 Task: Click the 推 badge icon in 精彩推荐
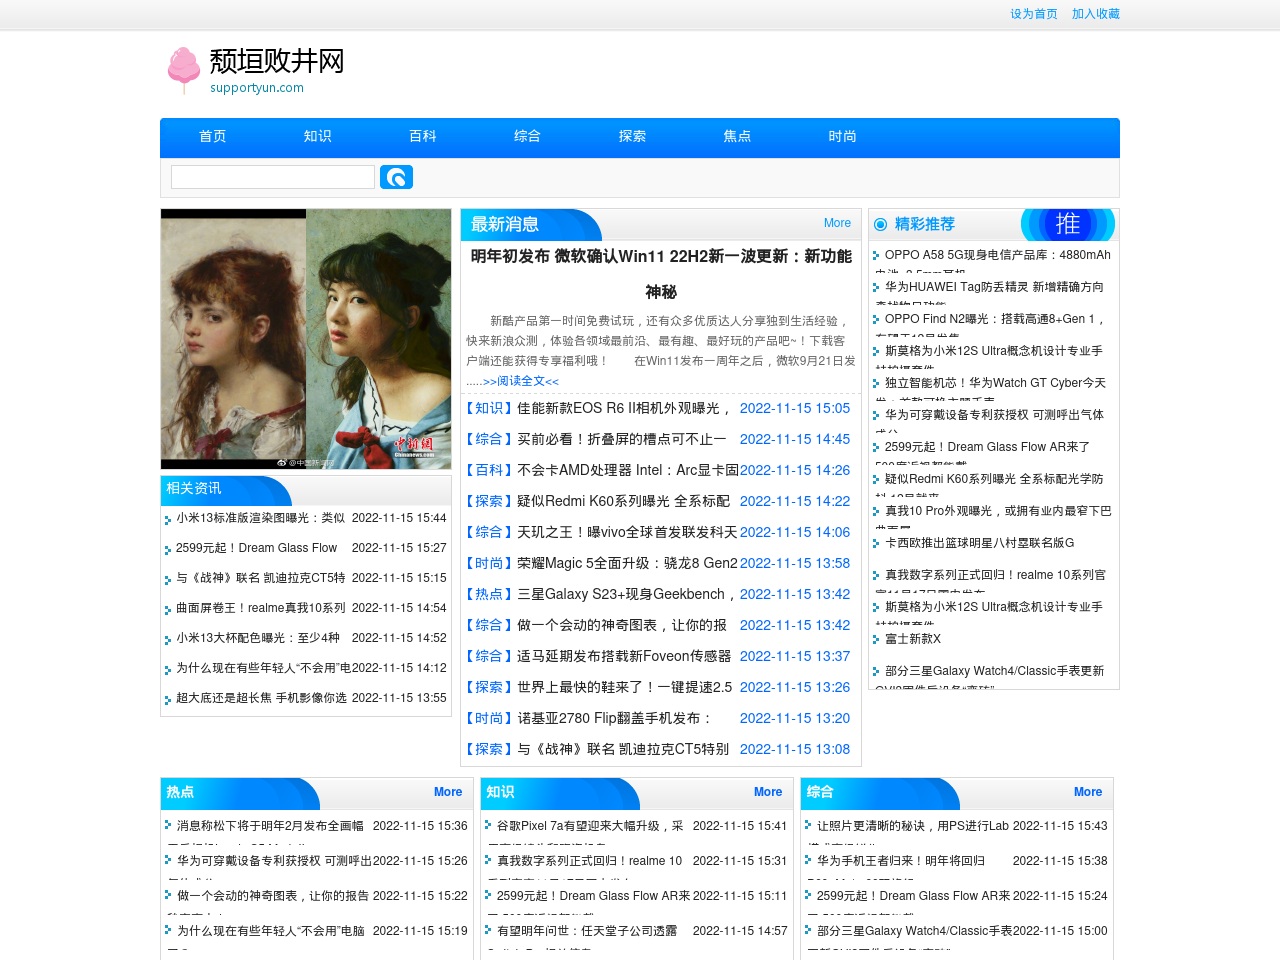[1067, 224]
